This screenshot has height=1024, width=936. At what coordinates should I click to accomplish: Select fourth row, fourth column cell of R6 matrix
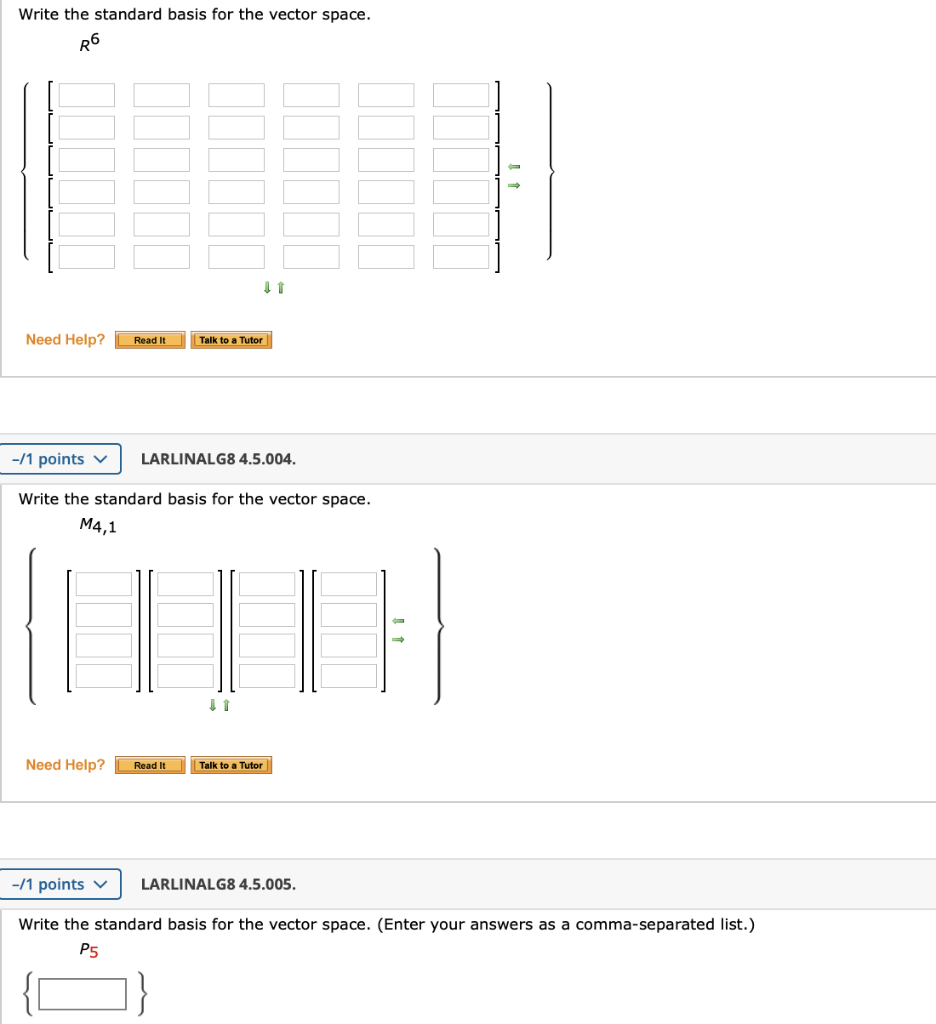[x=311, y=192]
